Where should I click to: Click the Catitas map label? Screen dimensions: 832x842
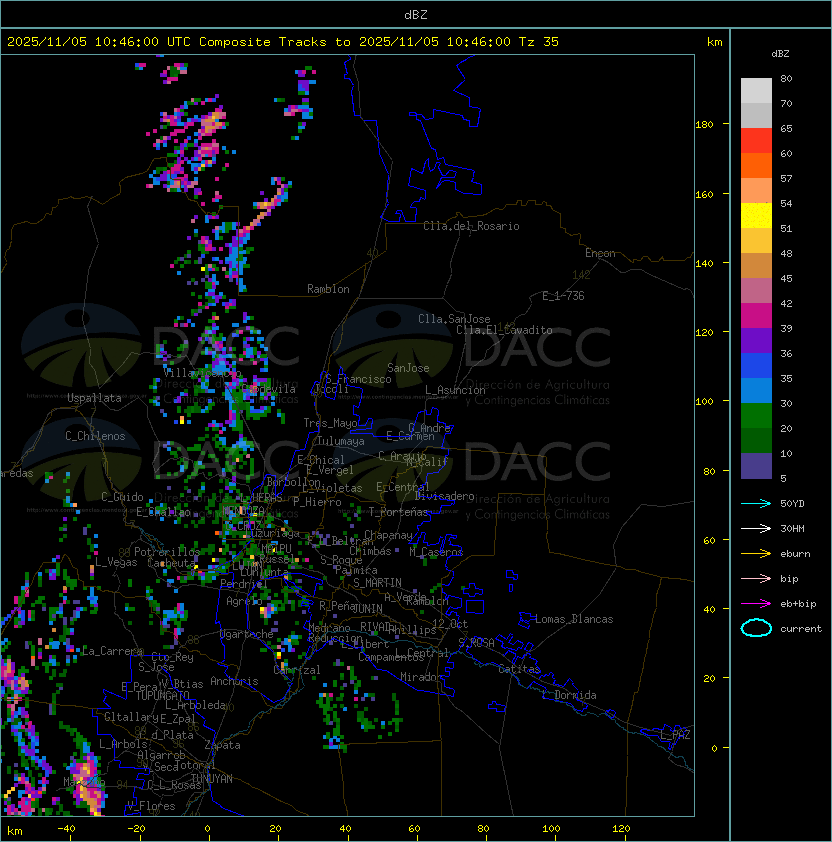point(519,669)
